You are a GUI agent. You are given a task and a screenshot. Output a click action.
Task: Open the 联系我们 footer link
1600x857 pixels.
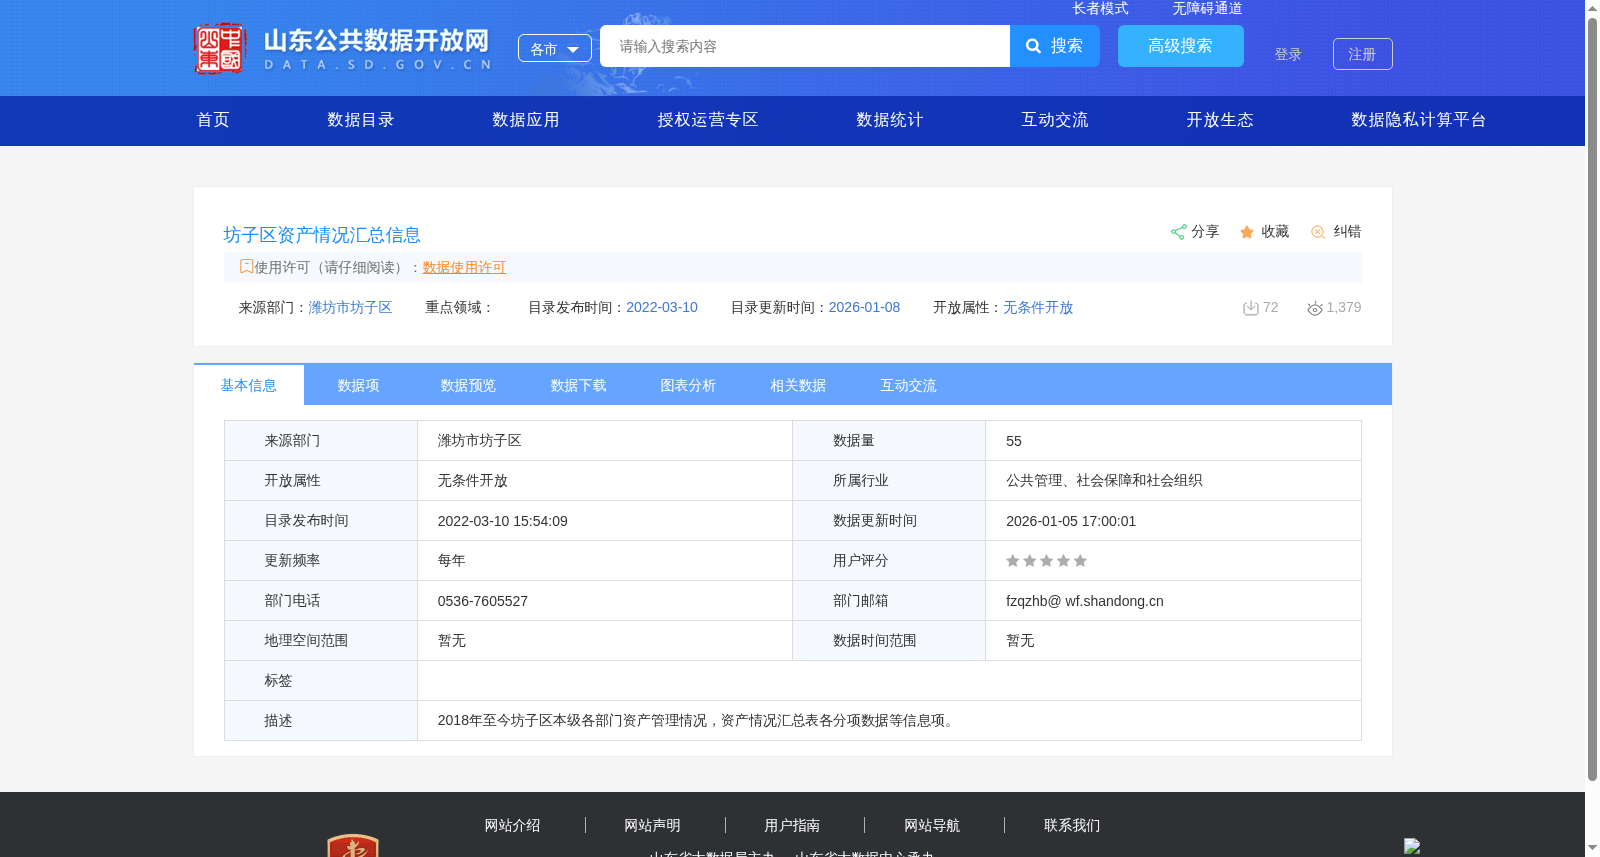(x=1072, y=825)
